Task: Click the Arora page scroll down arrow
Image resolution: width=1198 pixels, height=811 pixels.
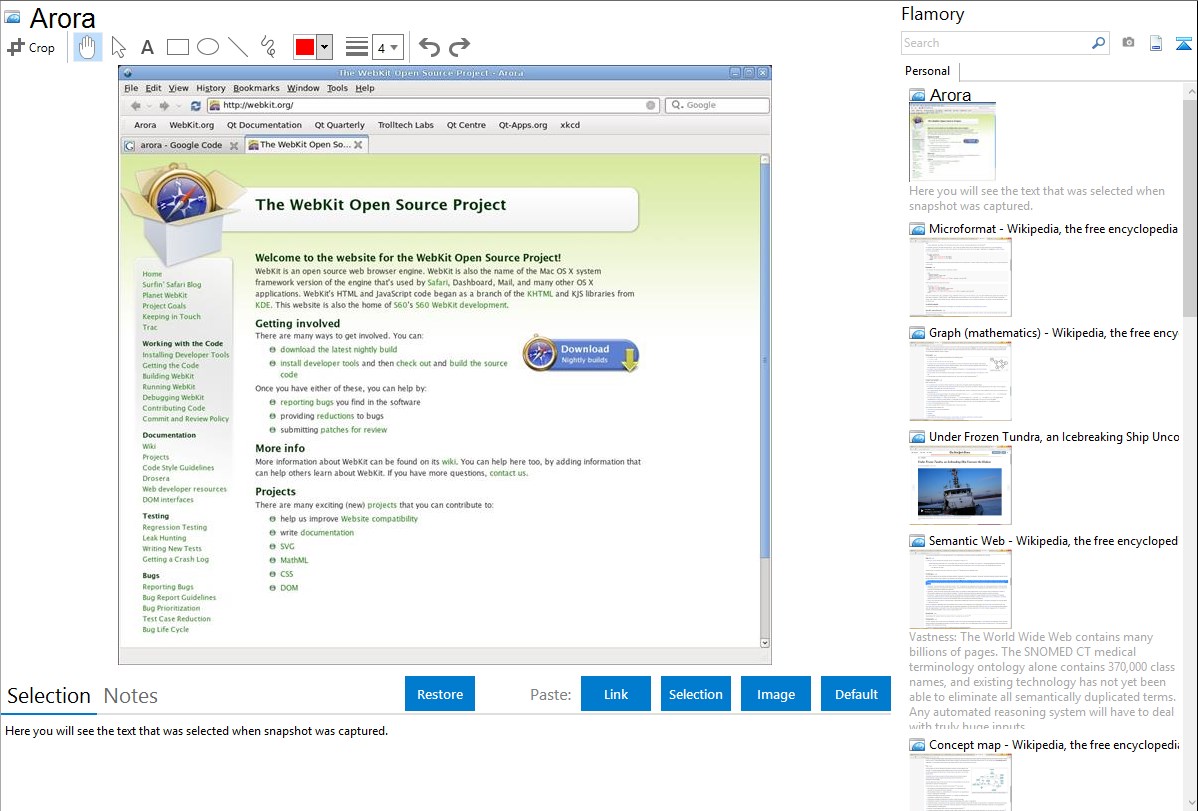Action: [765, 643]
